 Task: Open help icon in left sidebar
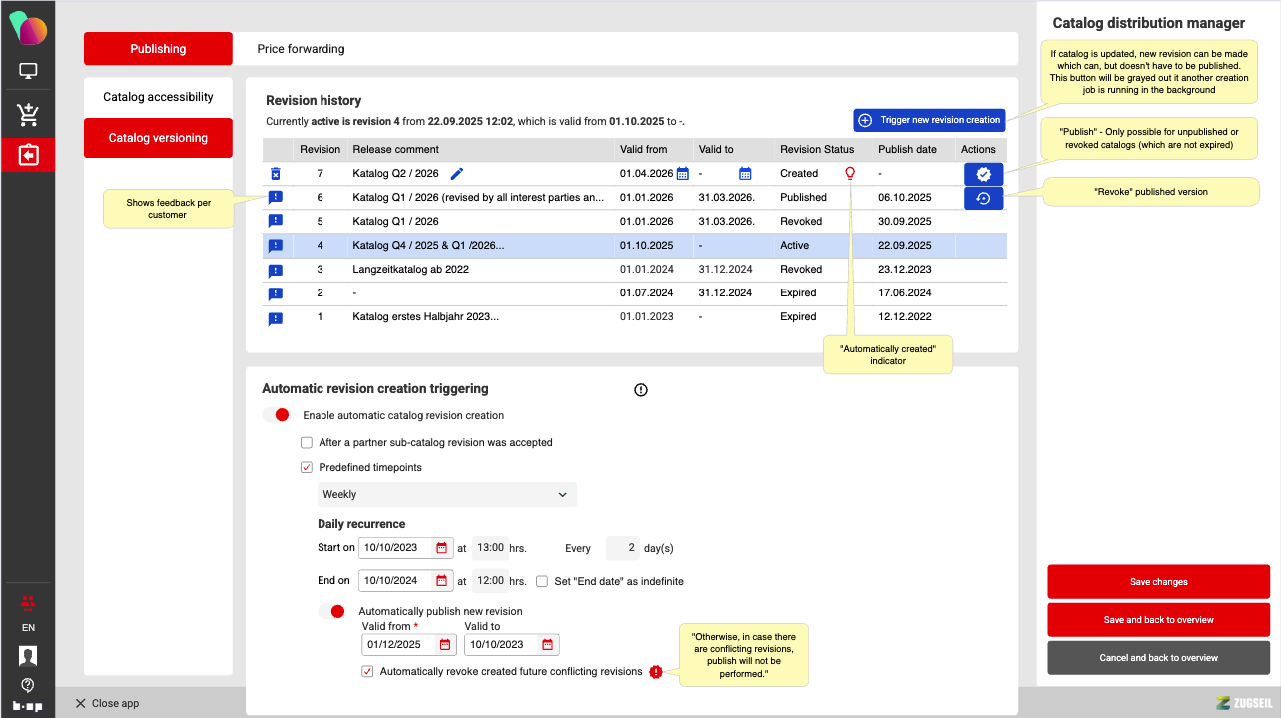point(28,685)
